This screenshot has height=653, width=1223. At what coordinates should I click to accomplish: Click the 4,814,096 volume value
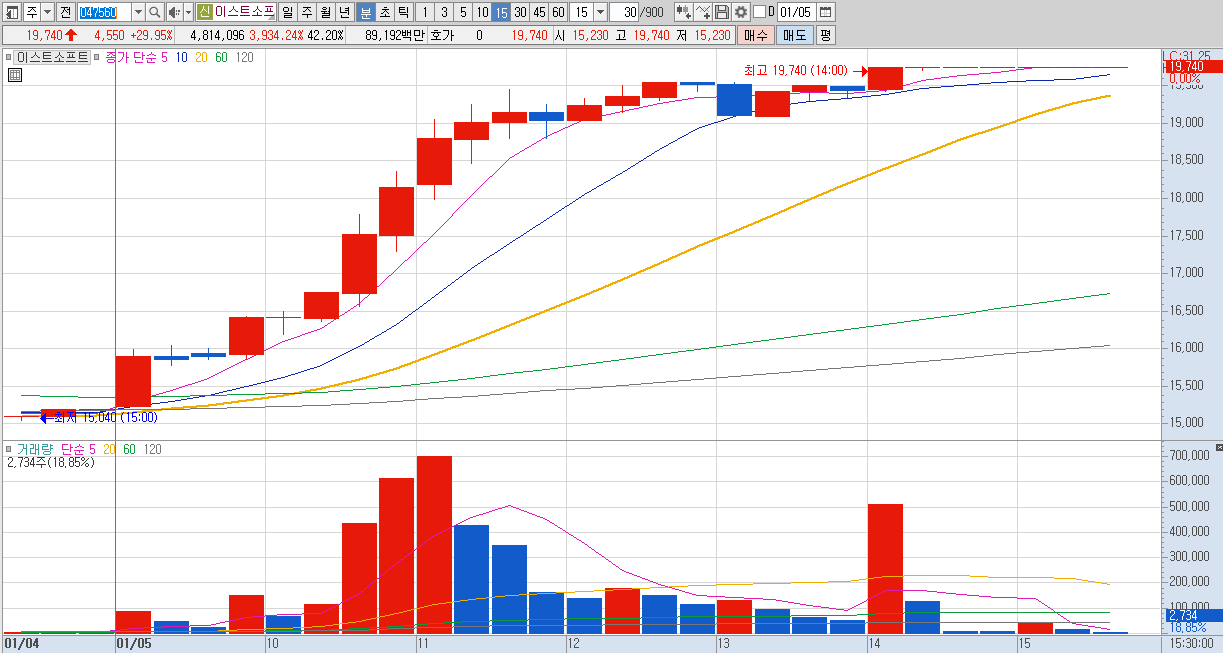217,35
